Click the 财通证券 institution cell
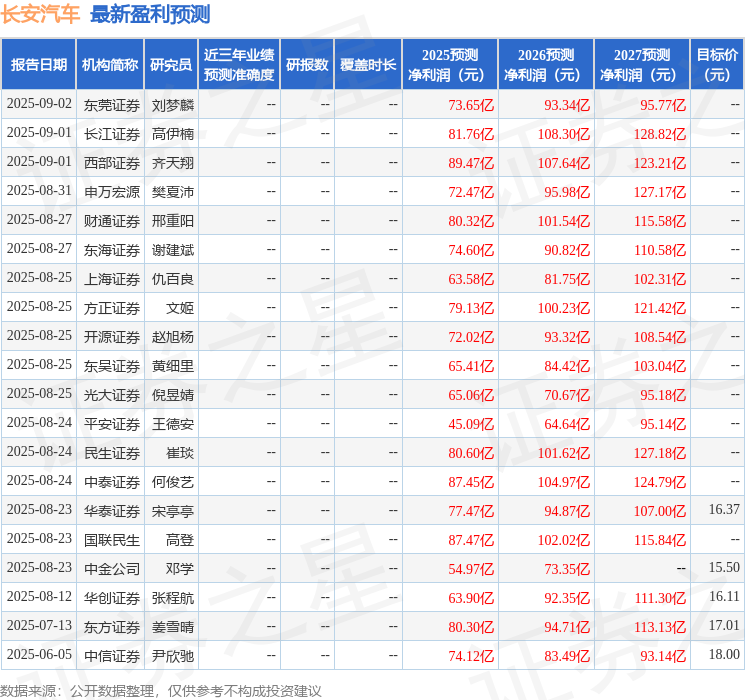745x700 pixels. pos(112,221)
